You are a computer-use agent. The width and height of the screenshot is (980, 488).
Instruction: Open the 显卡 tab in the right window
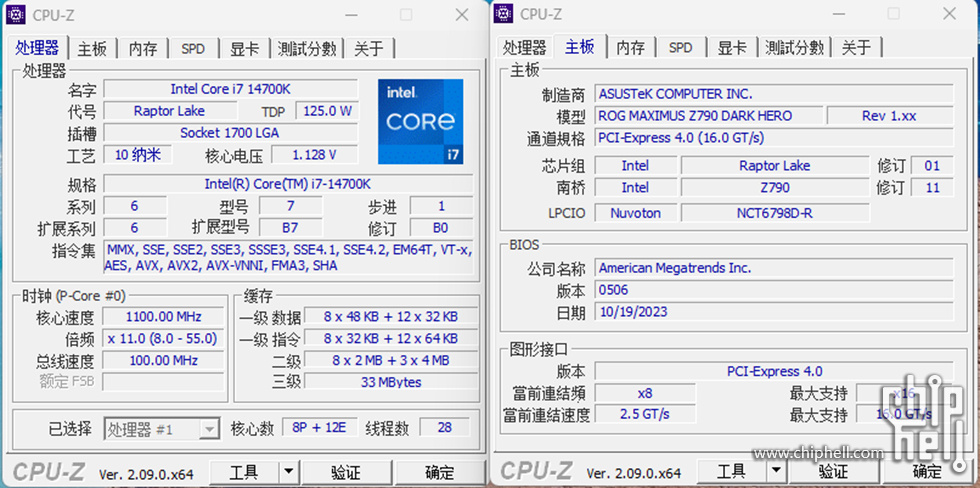[x=732, y=48]
